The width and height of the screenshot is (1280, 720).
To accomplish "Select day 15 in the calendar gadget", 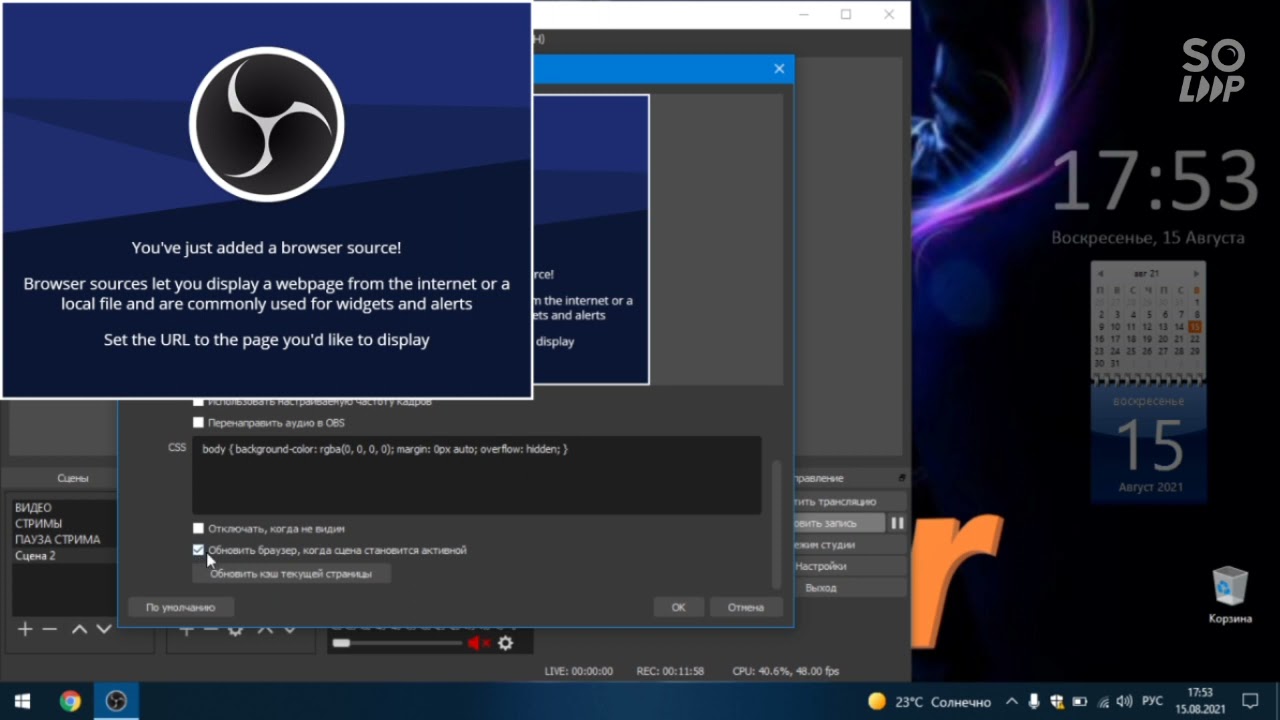I will tap(1195, 327).
